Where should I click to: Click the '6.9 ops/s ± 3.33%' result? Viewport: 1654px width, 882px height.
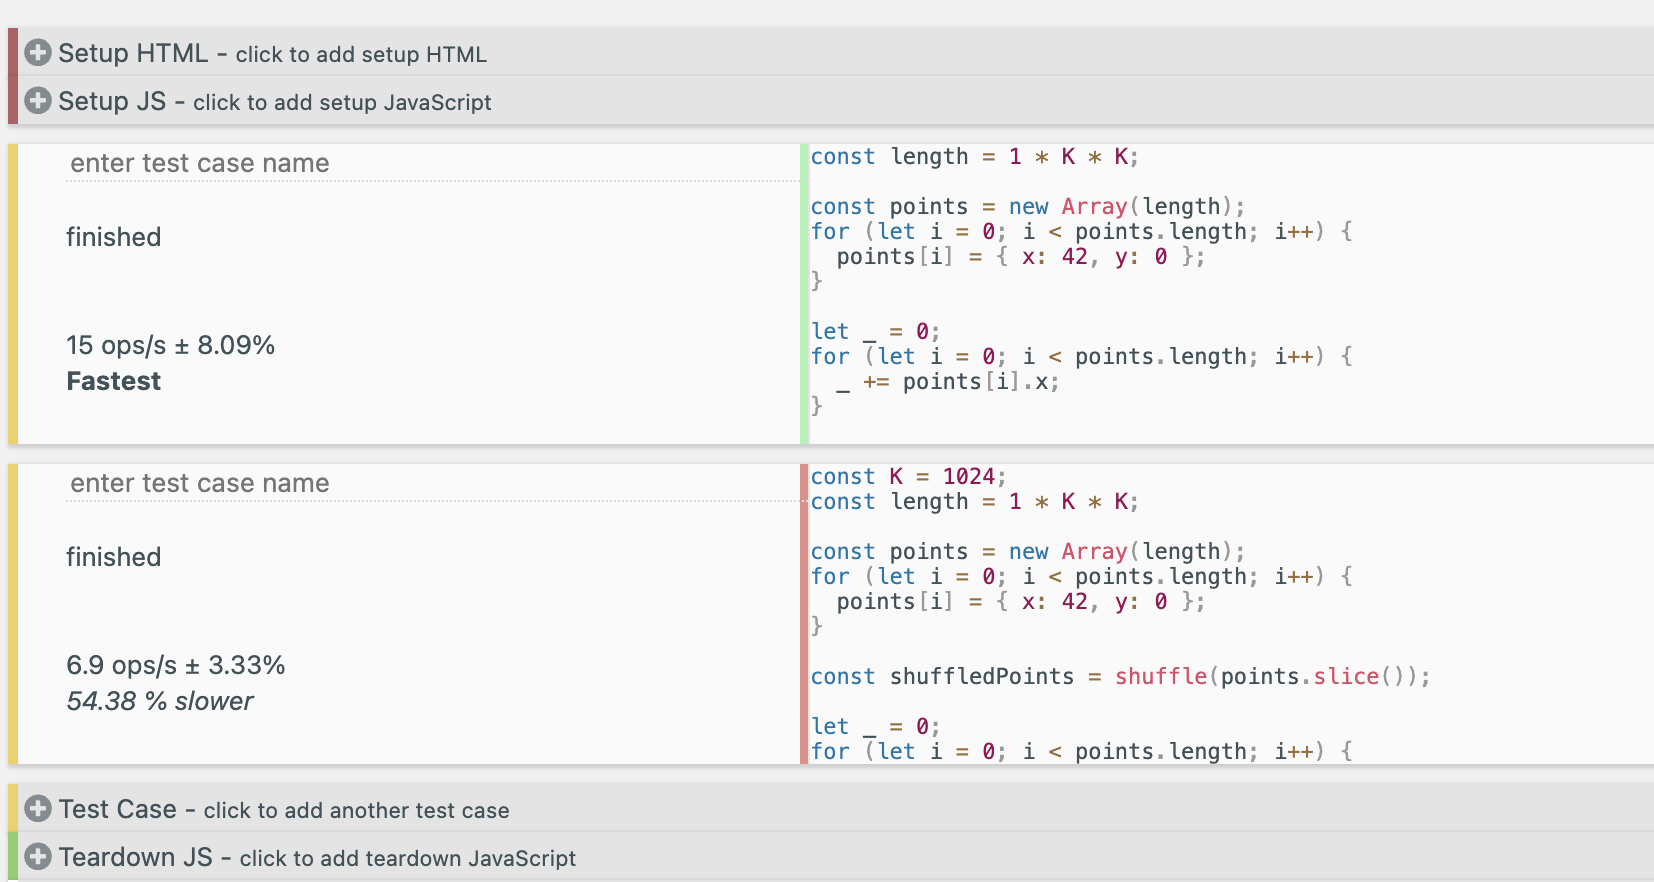176,665
